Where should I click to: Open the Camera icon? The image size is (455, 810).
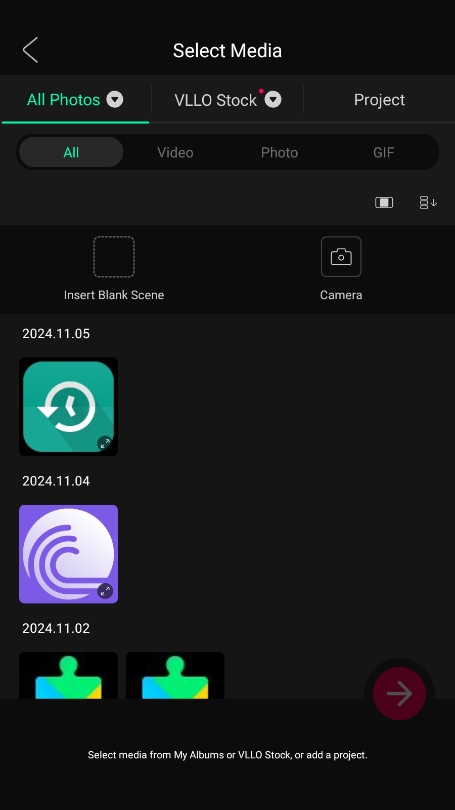(341, 257)
